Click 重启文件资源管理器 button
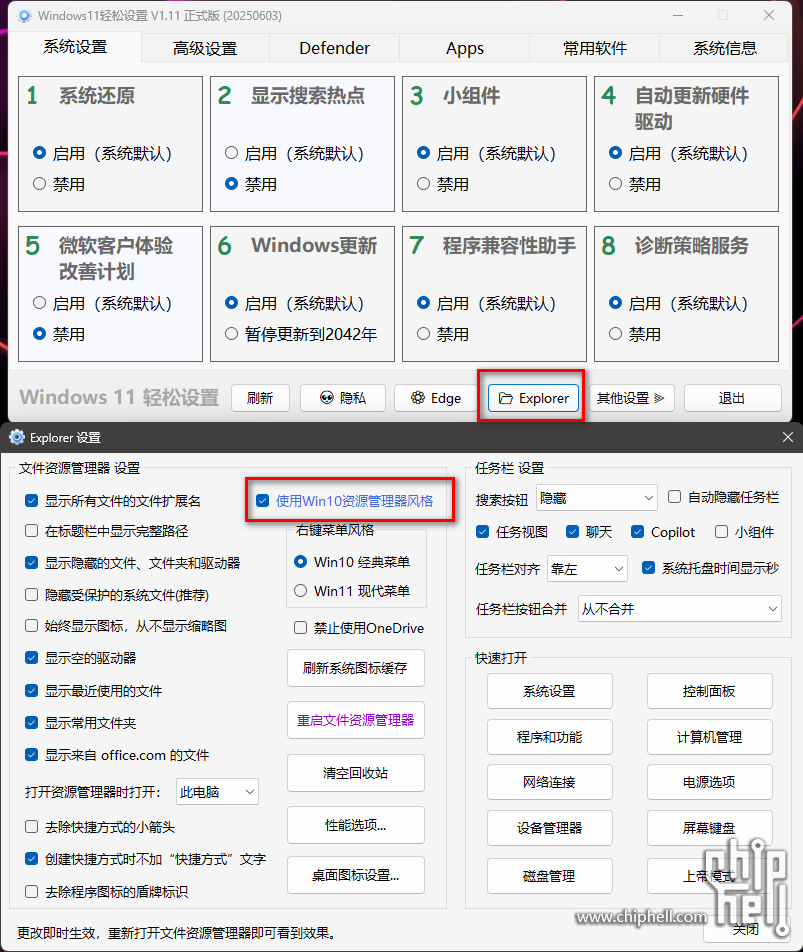This screenshot has height=952, width=803. click(x=356, y=721)
